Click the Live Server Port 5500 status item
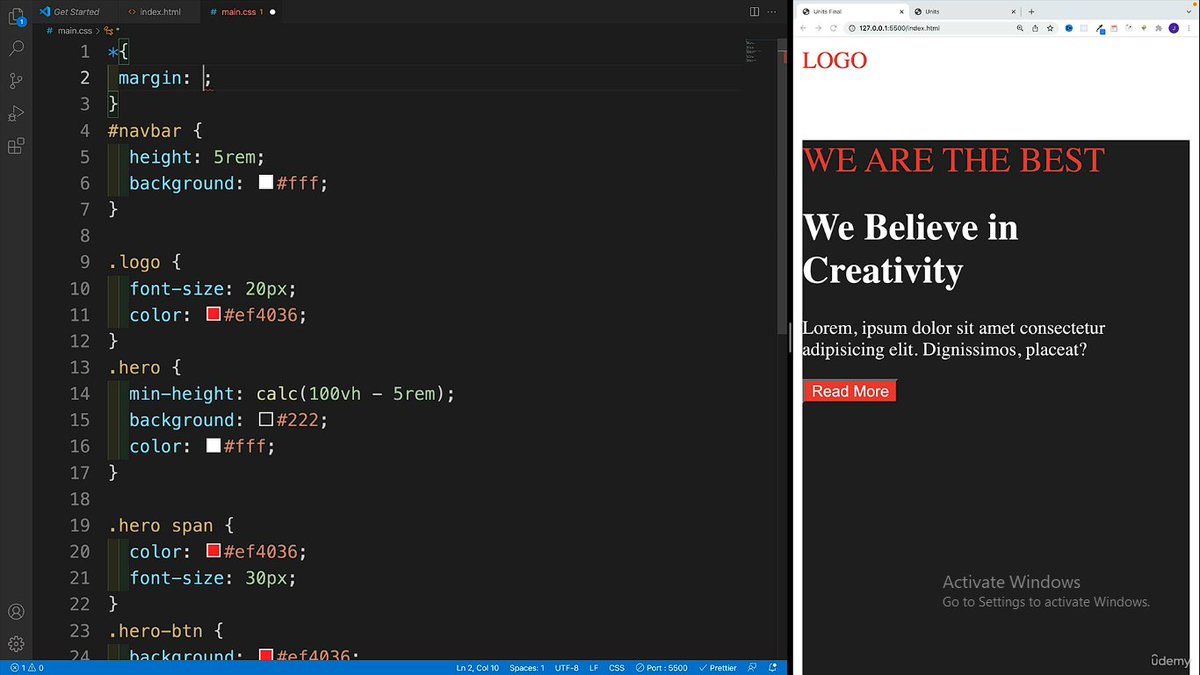1200x675 pixels. click(x=662, y=667)
